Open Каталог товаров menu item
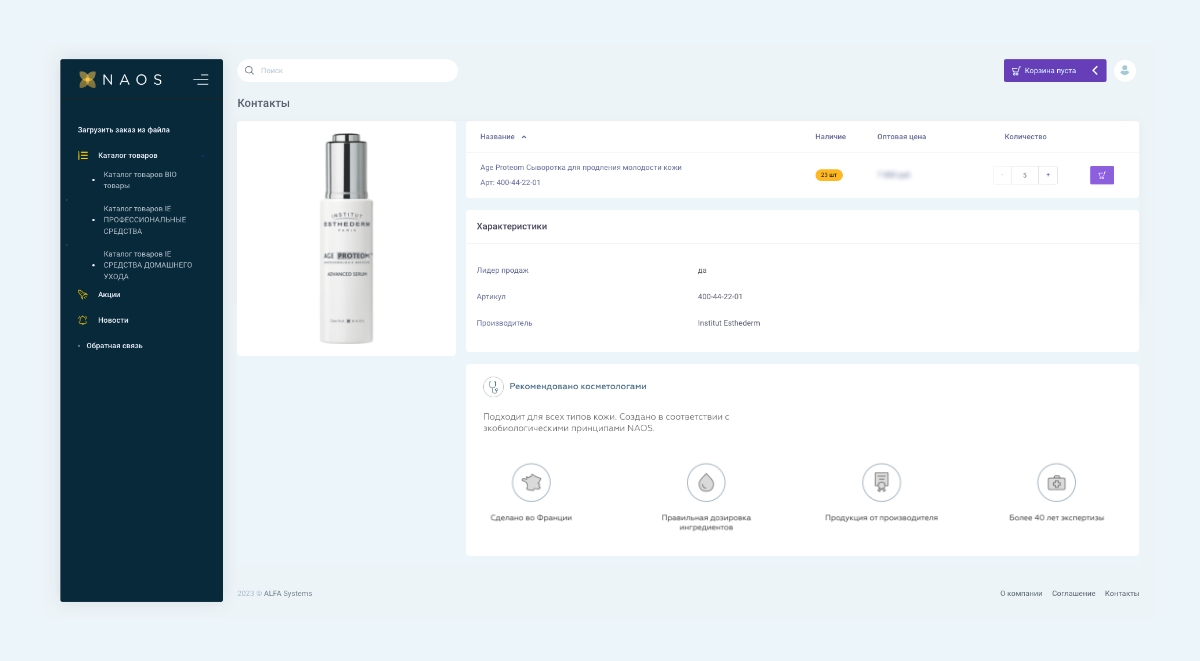The height and width of the screenshot is (661, 1200). pos(128,156)
